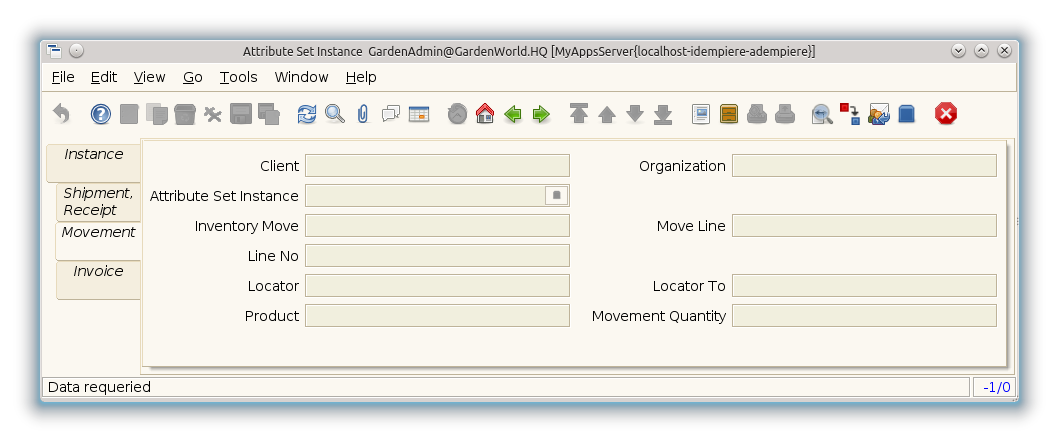Open the Window menu
Viewport: 1059px width, 442px height.
pos(301,77)
